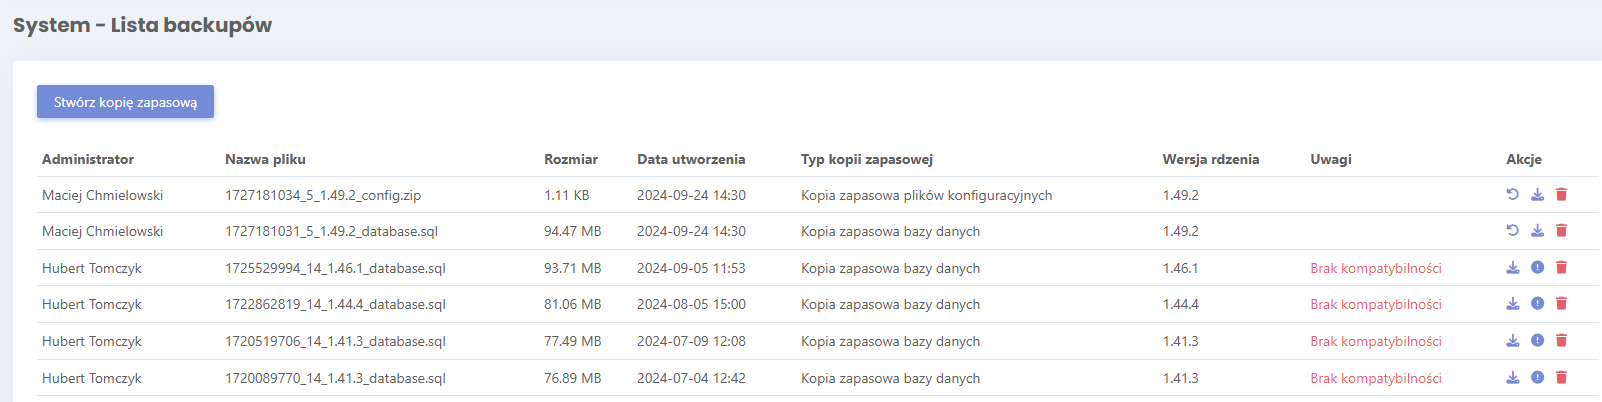Download the 1720519706_14_1.41.3_database.sql backup
Screen dimensions: 1602x402
pos(1513,341)
